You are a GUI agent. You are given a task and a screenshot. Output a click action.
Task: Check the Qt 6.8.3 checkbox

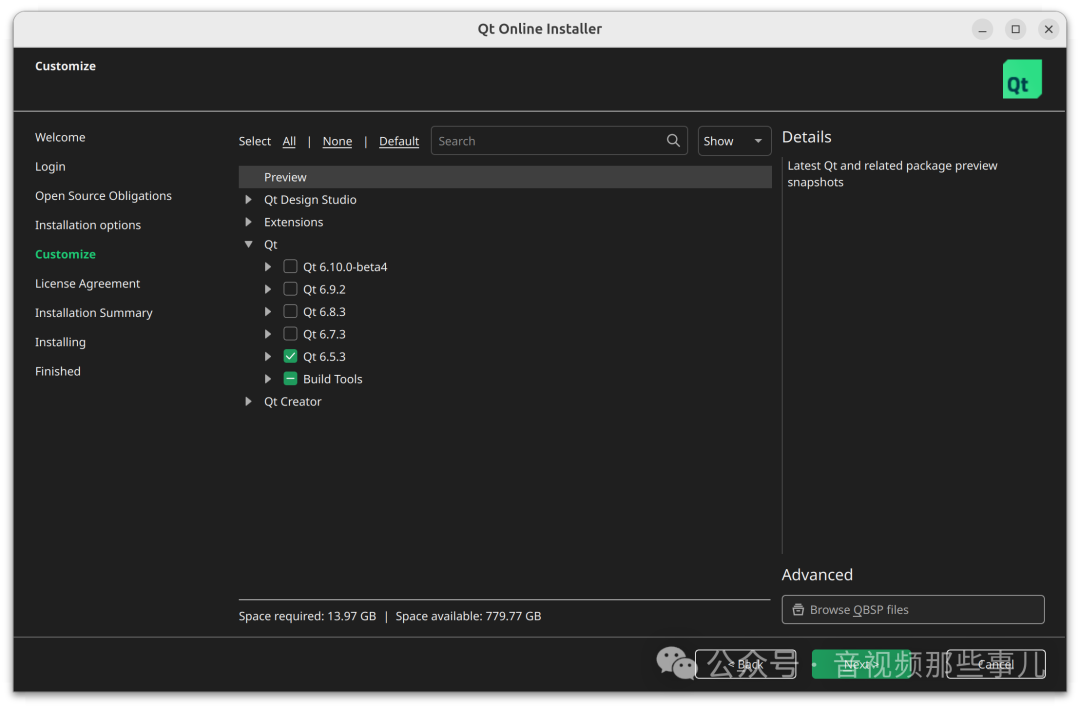coord(290,311)
